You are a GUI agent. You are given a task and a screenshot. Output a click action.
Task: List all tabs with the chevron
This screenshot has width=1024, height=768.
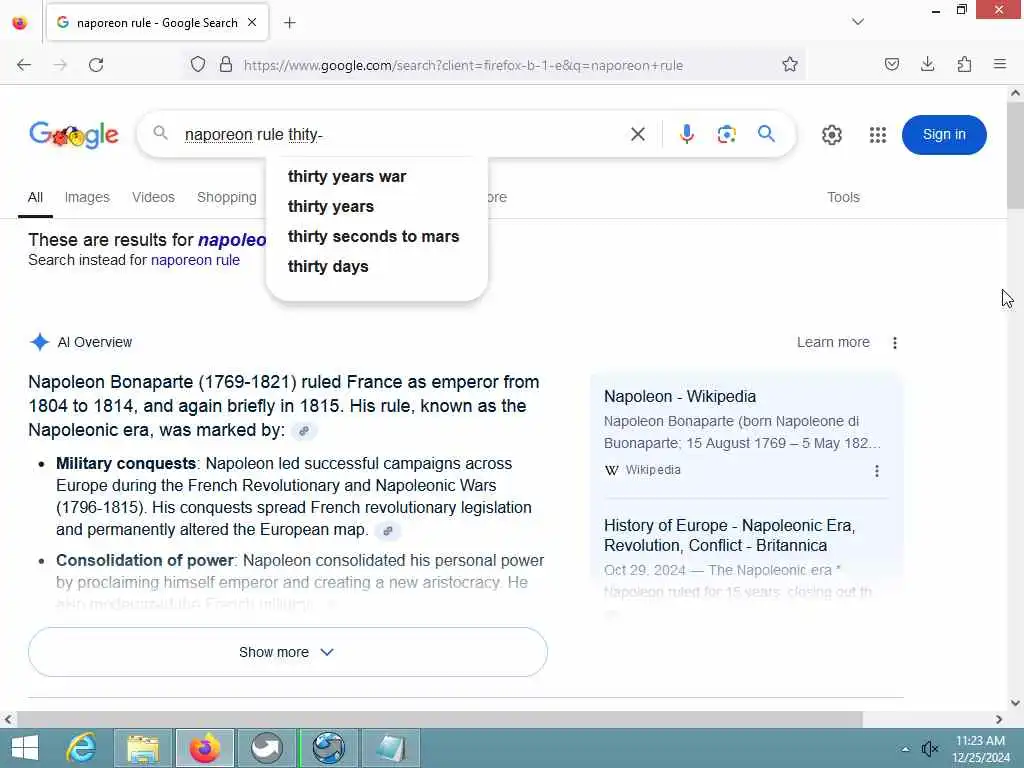click(857, 22)
